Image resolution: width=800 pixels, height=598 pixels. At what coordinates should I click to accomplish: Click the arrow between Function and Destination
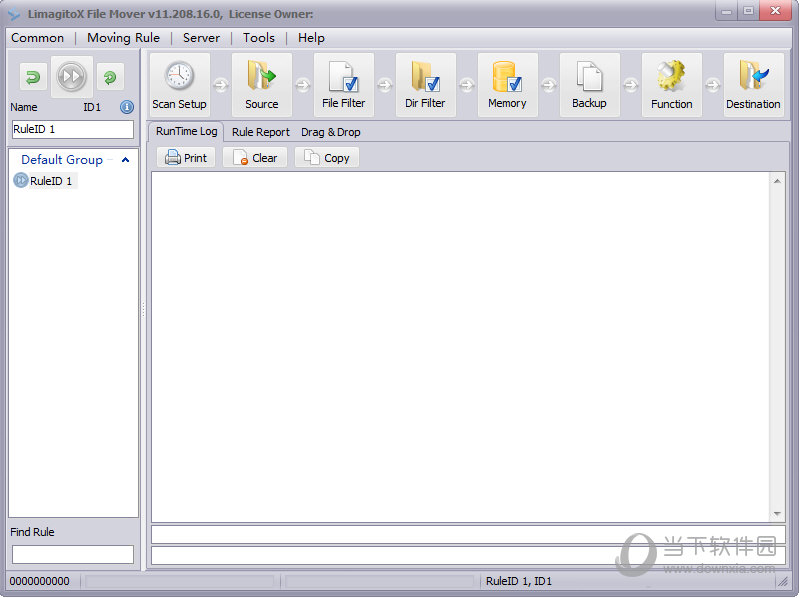713,85
